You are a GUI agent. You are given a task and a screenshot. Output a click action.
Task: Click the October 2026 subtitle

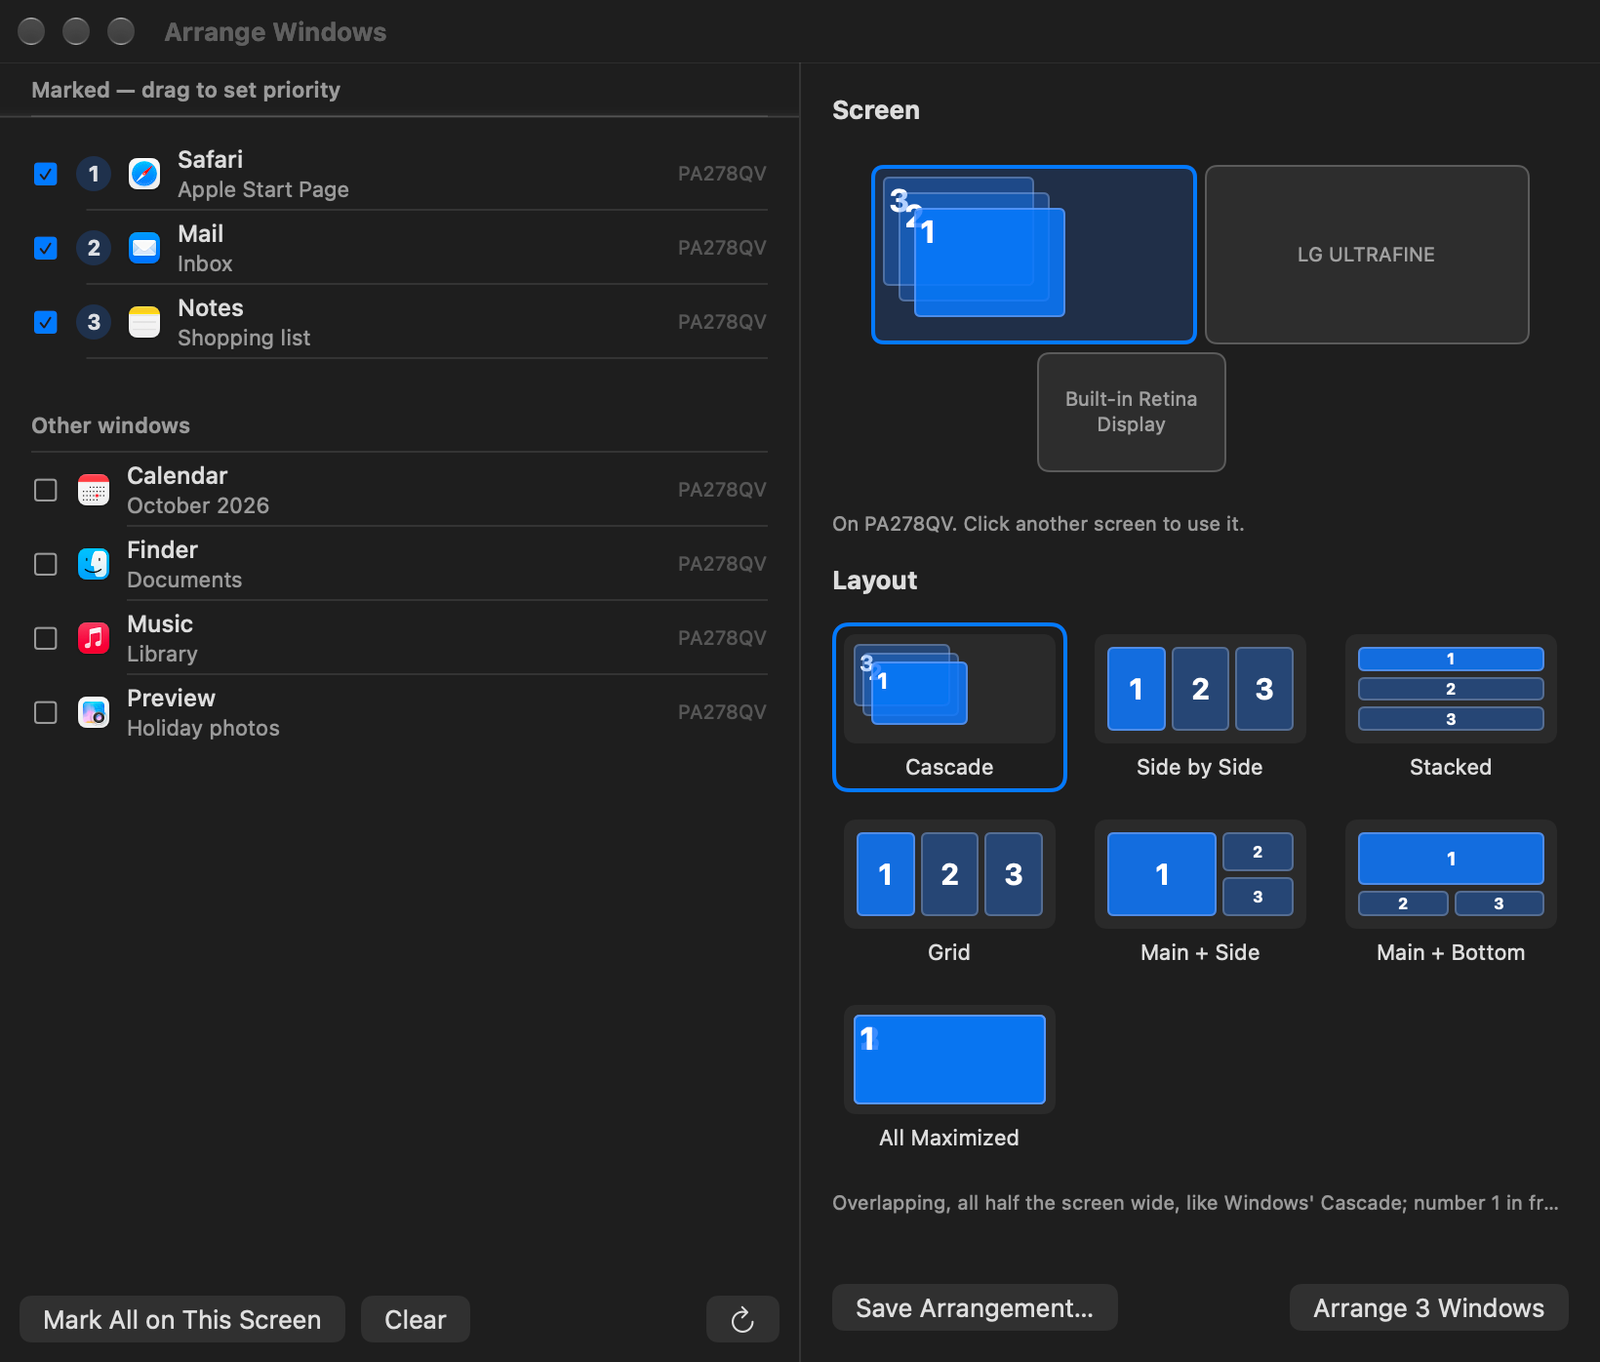198,506
